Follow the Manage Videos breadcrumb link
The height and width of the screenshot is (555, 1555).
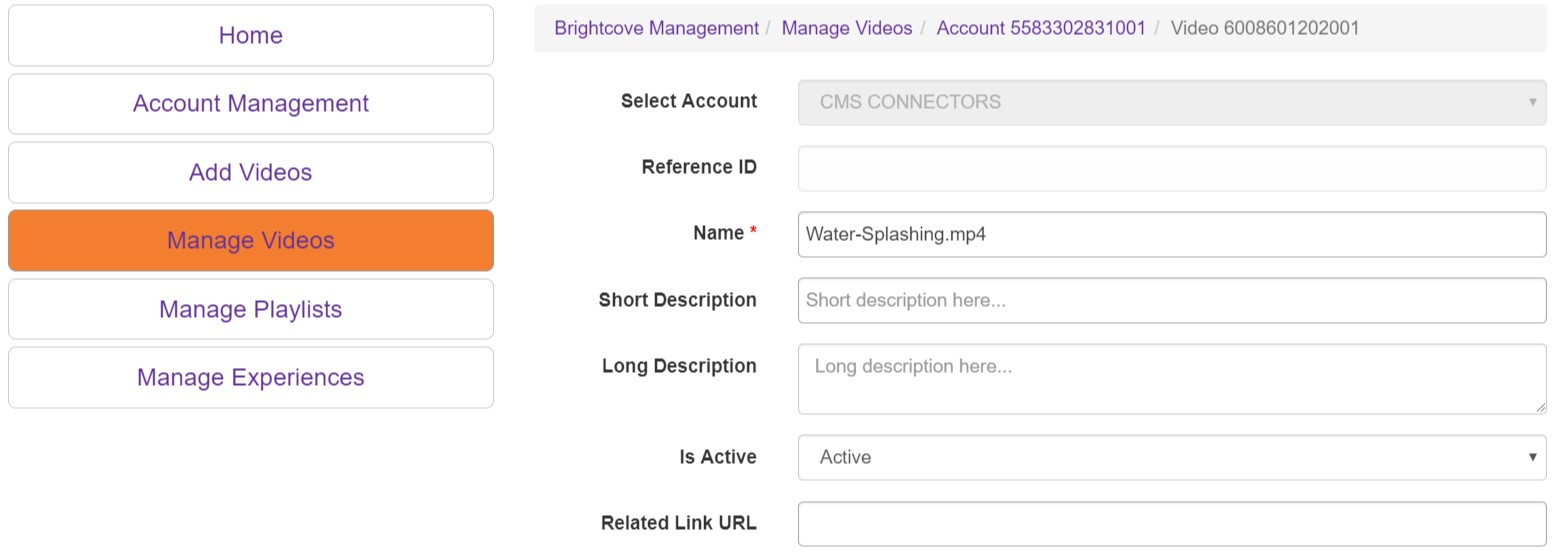[846, 28]
